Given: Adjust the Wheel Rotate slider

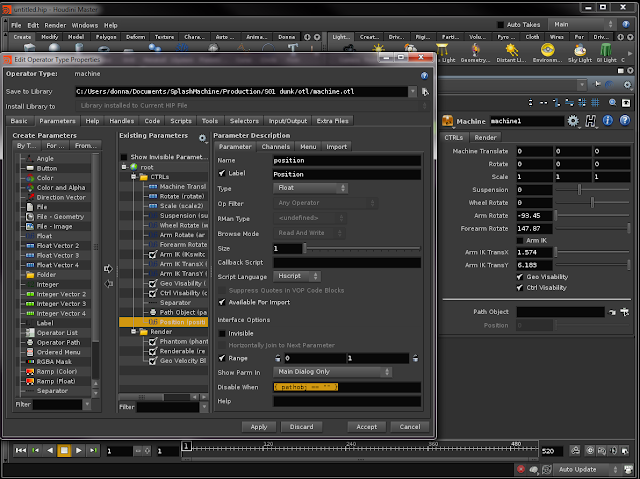Looking at the screenshot, I should point(592,202).
